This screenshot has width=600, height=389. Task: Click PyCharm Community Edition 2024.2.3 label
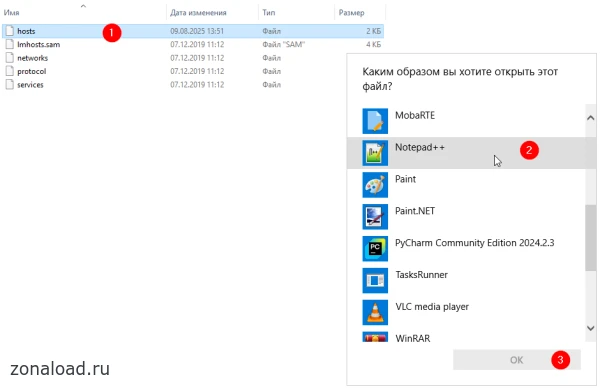tap(474, 243)
